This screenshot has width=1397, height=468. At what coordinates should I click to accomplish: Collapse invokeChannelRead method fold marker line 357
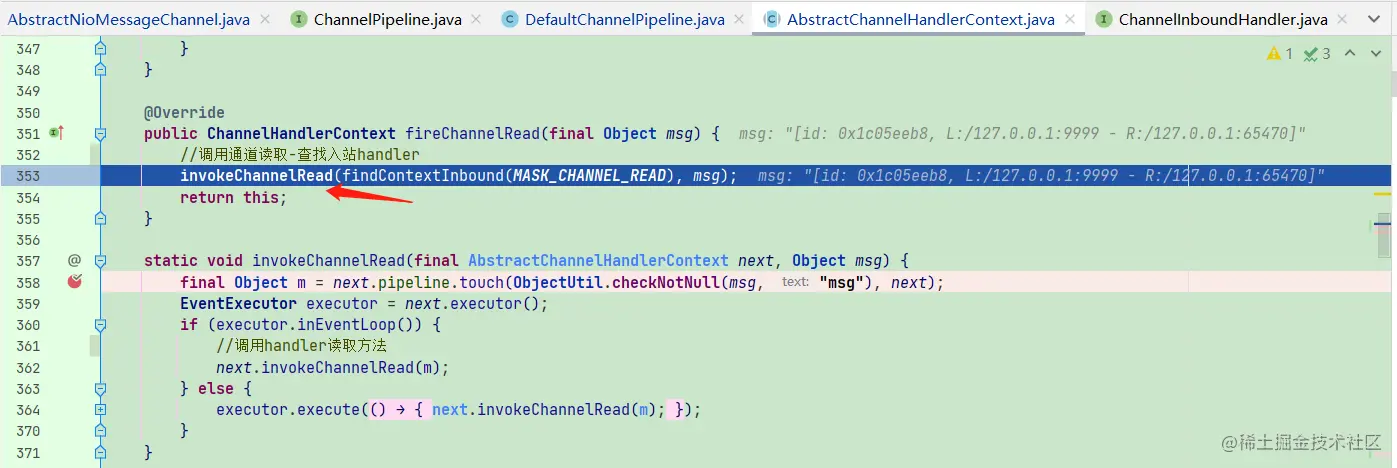(x=100, y=261)
